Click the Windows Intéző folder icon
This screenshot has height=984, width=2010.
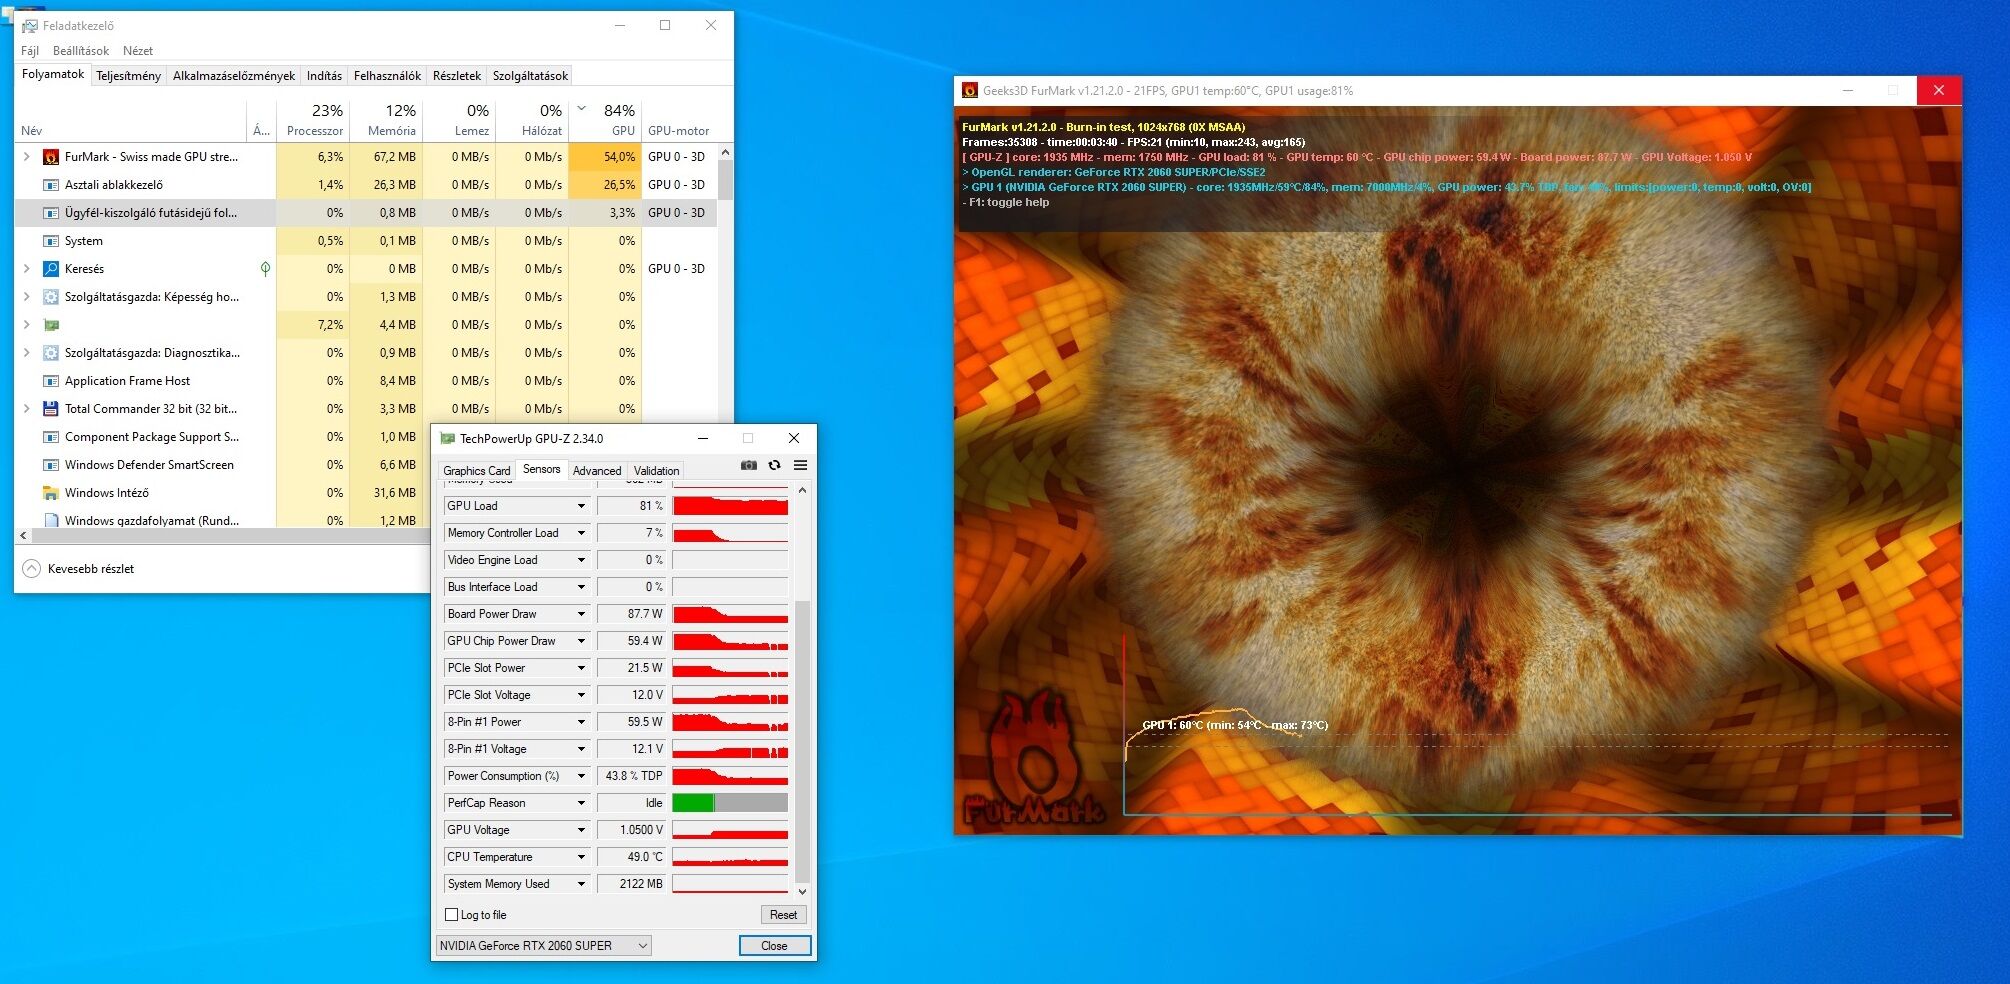51,493
